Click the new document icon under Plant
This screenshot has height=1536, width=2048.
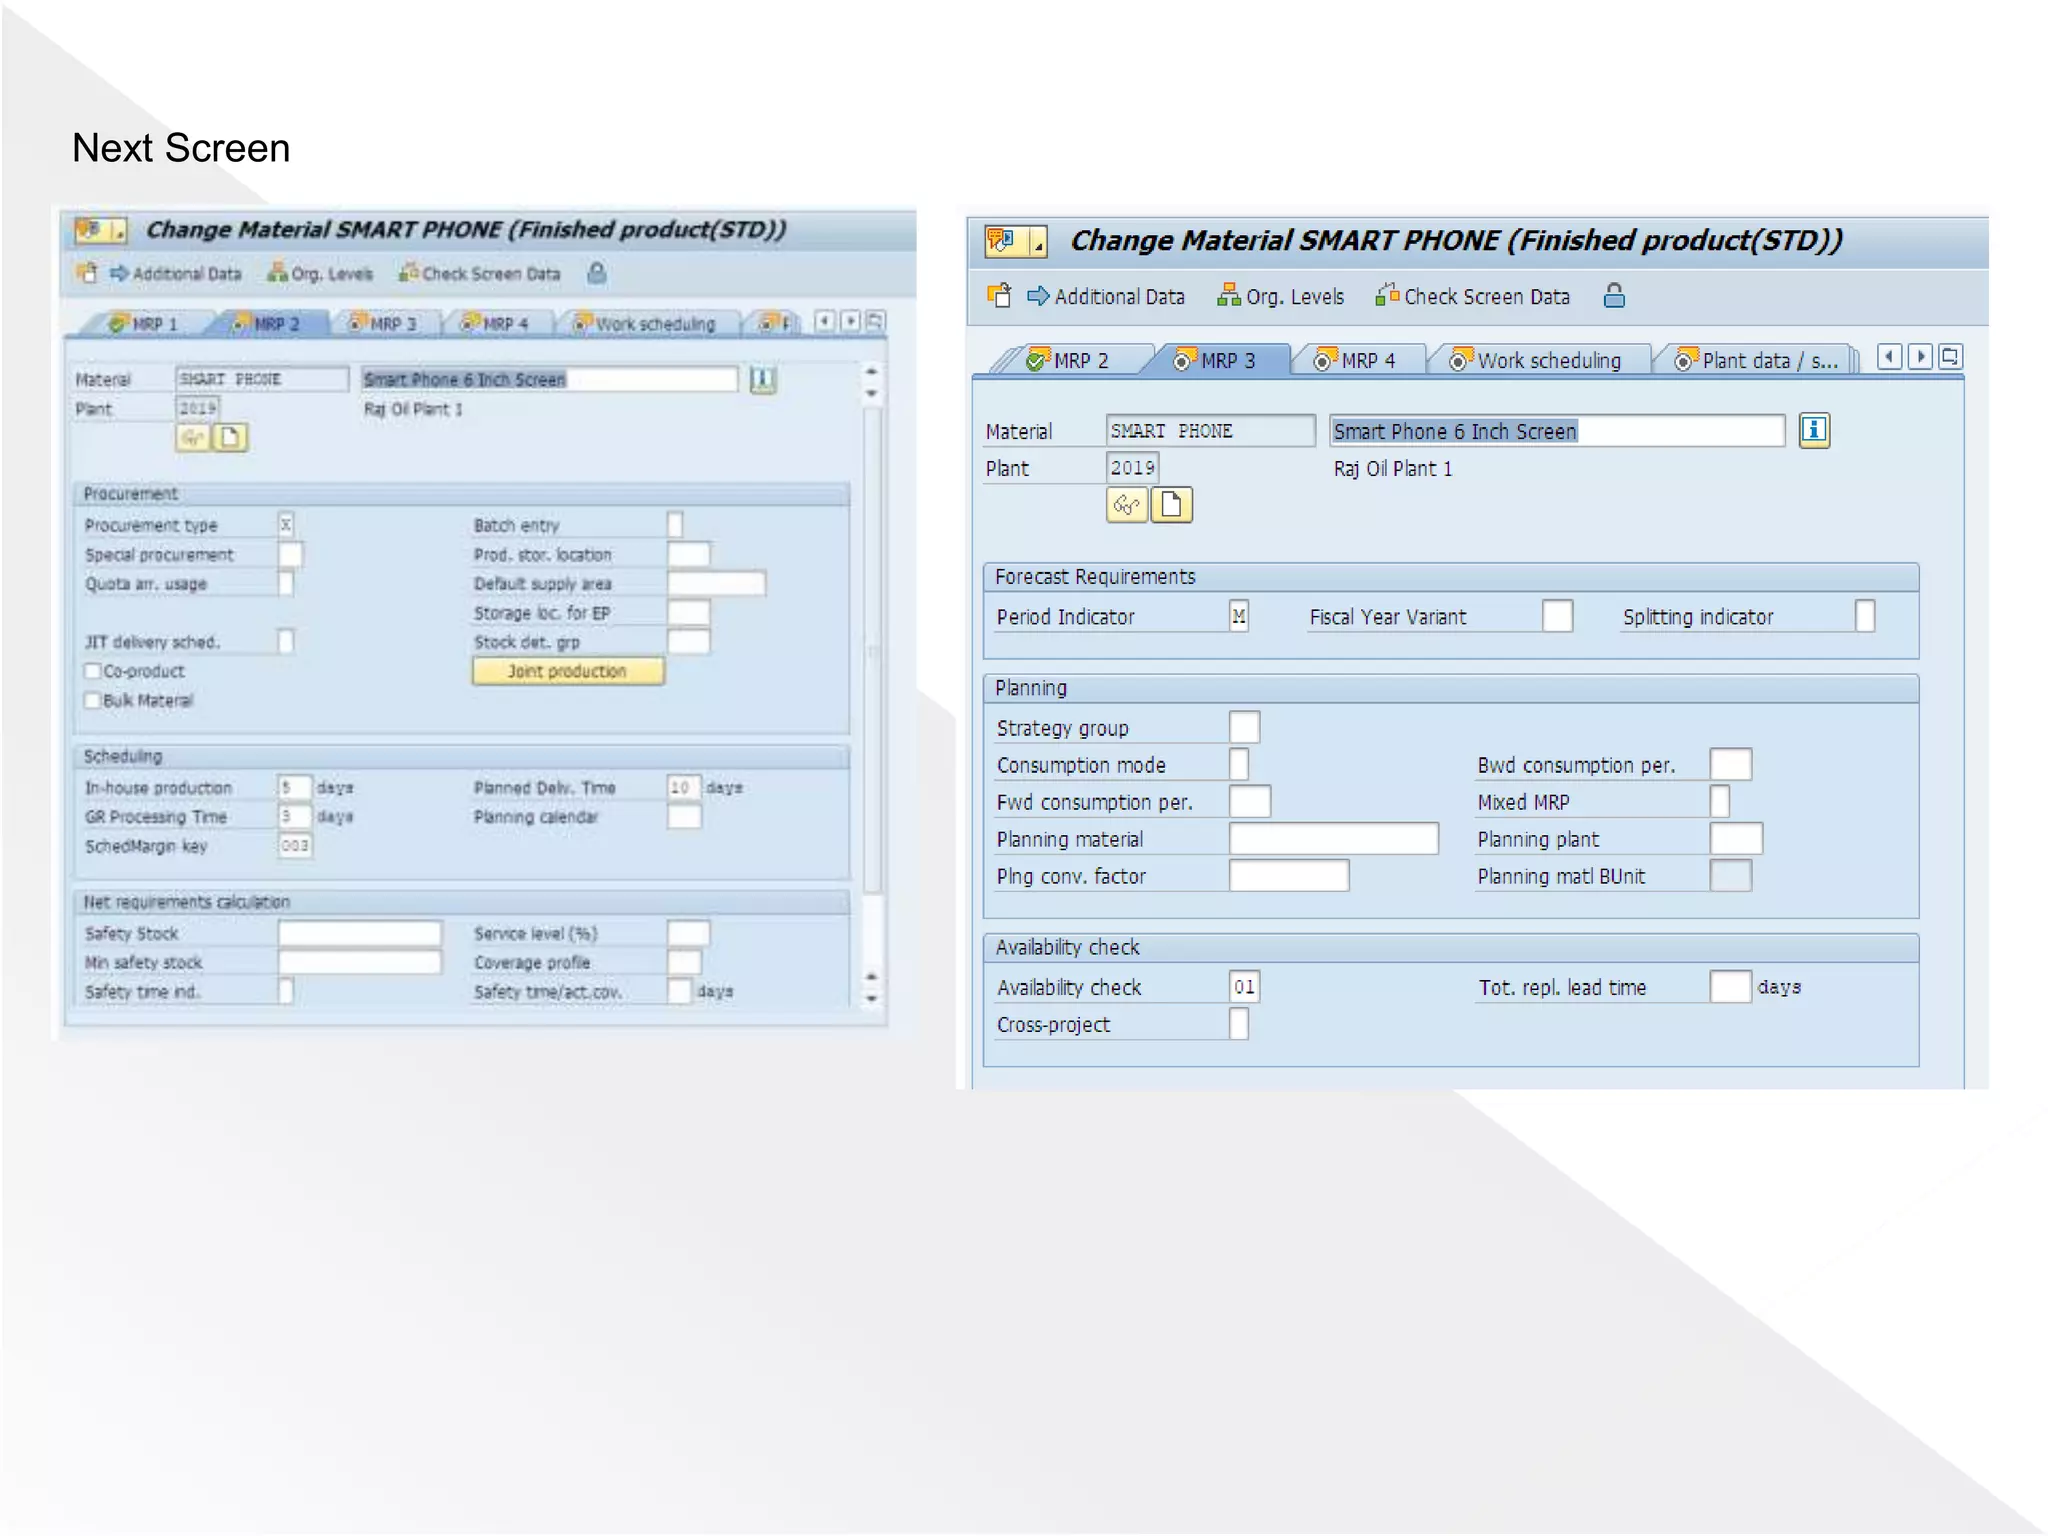click(x=1172, y=505)
